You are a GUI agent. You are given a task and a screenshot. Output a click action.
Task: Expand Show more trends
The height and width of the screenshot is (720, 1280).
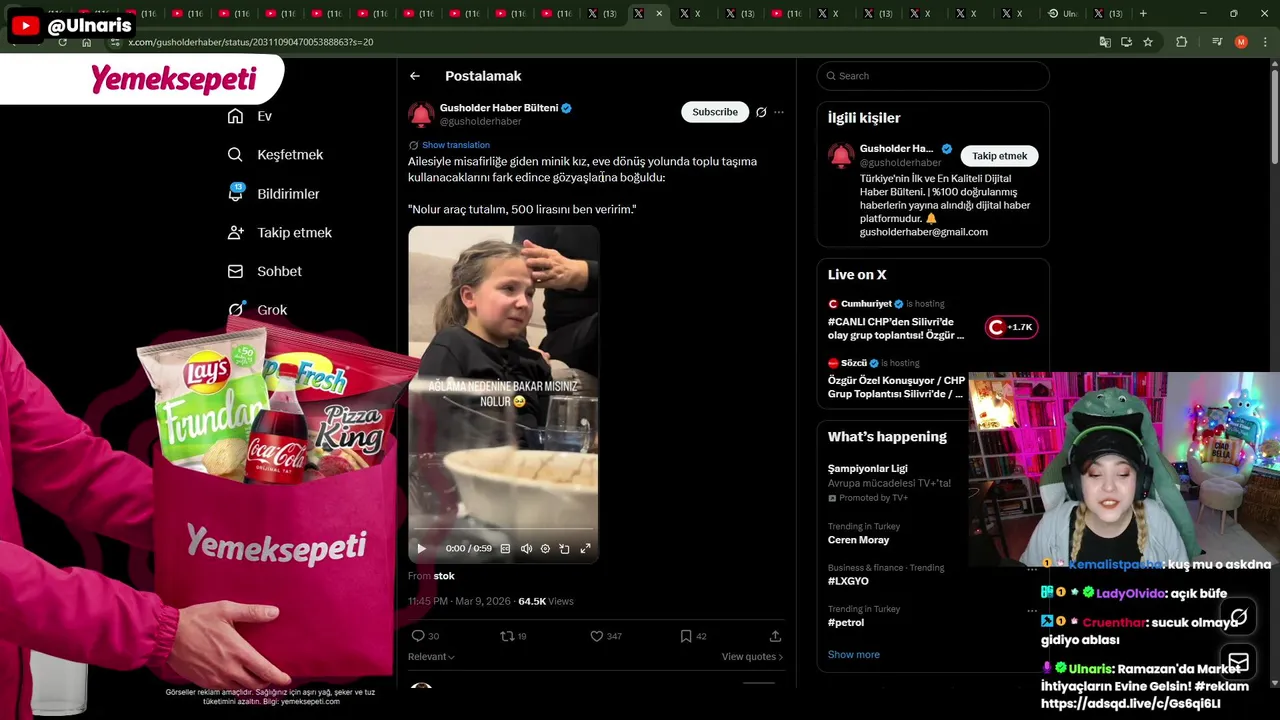click(853, 654)
